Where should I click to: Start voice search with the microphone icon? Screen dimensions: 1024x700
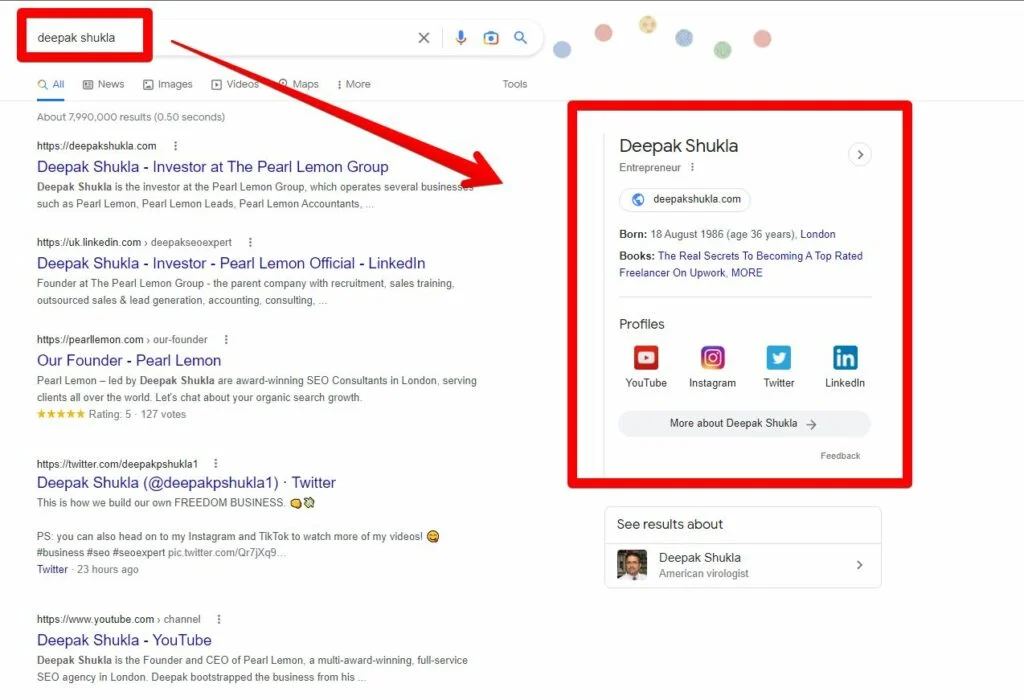460,38
